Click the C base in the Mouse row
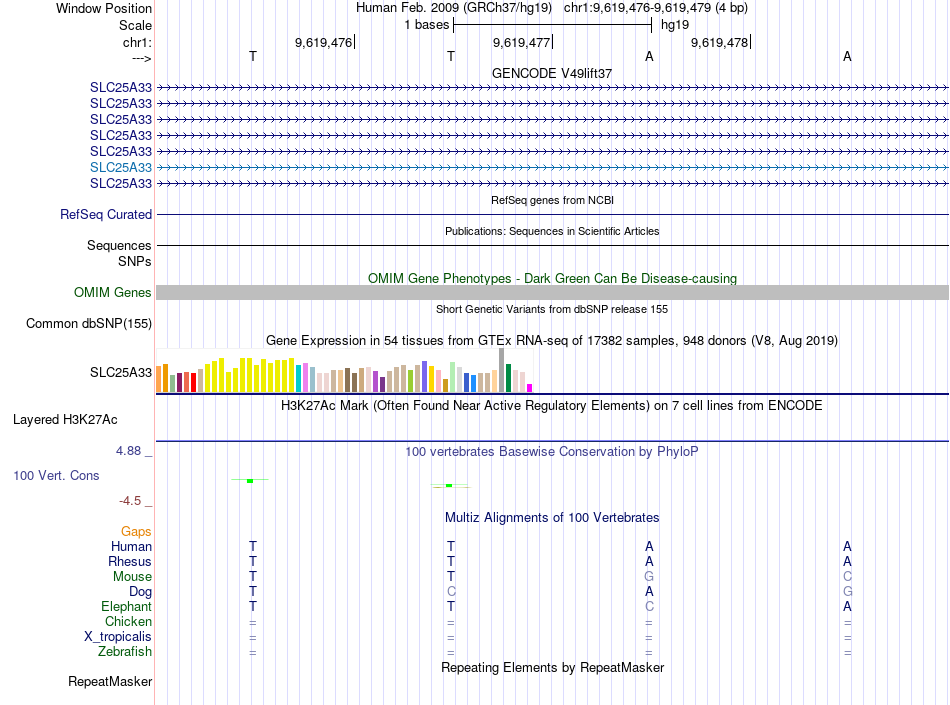Screen dimensions: 950x705 [x=847, y=577]
